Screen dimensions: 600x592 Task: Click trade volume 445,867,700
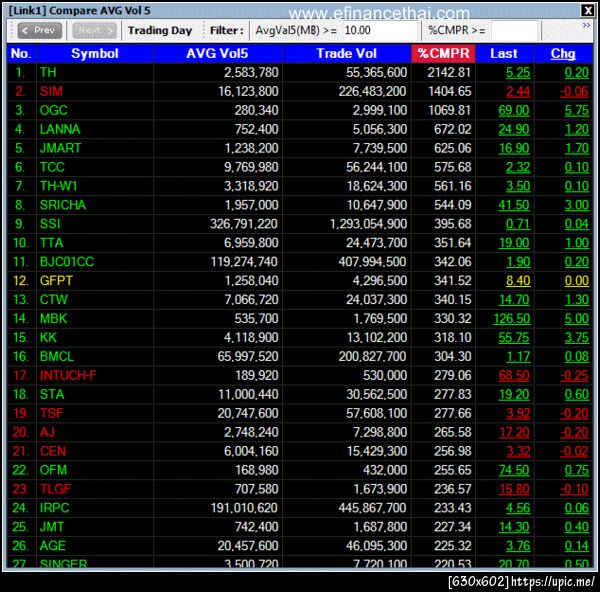373,508
